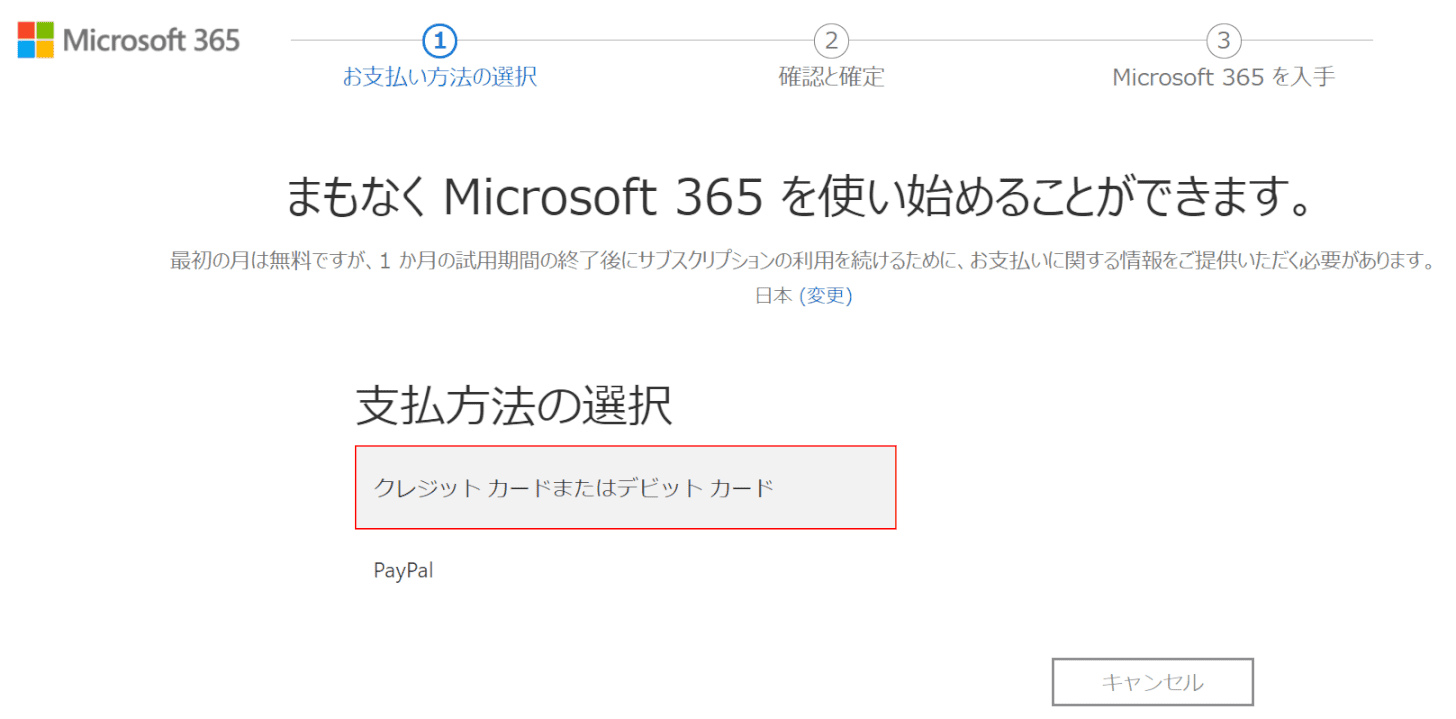Click the step 2 circle indicator
Viewport: 1456px width, 719px height.
point(831,41)
